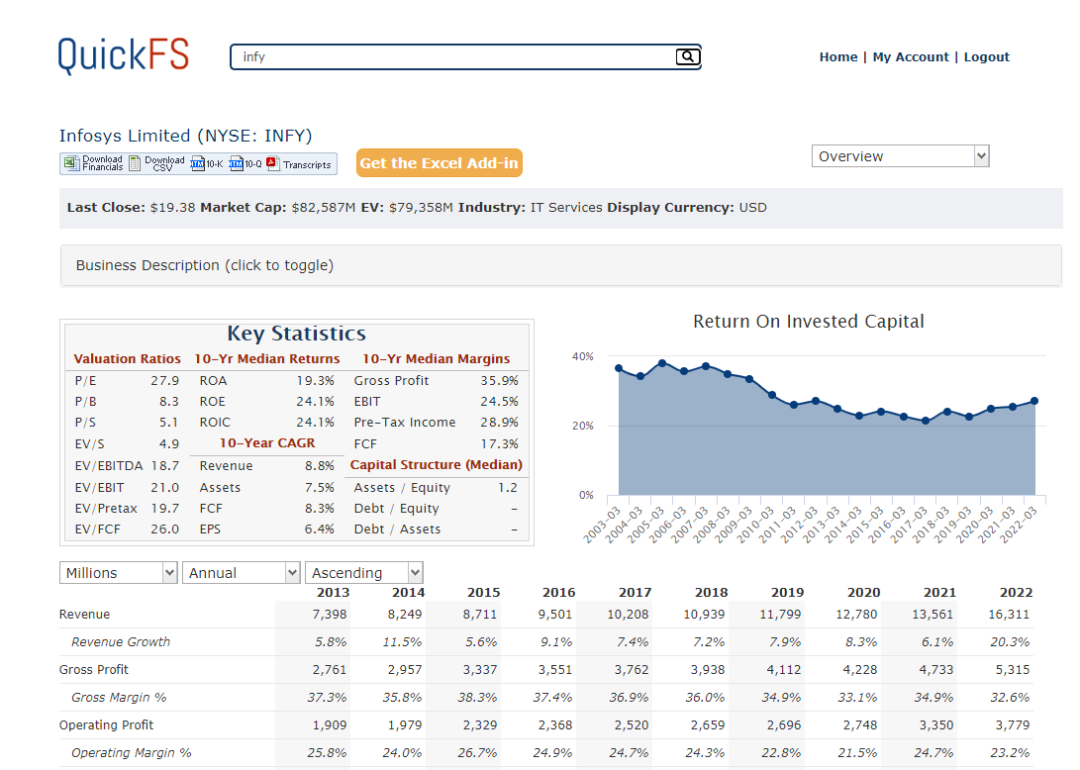The width and height of the screenshot is (1080, 770).
Task: Open the My Account link
Action: [910, 57]
